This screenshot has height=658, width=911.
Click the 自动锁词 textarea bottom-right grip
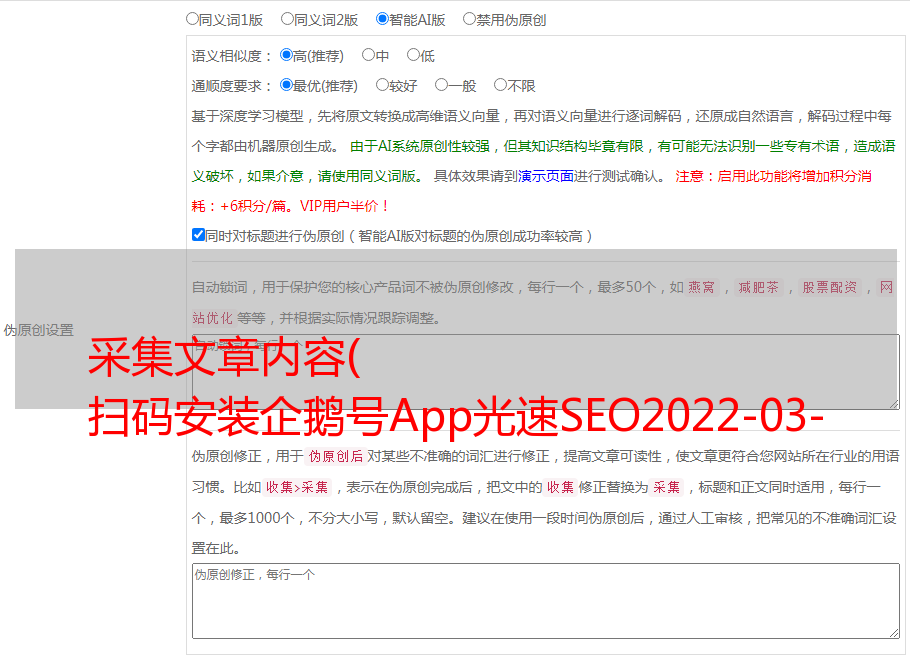coord(894,404)
